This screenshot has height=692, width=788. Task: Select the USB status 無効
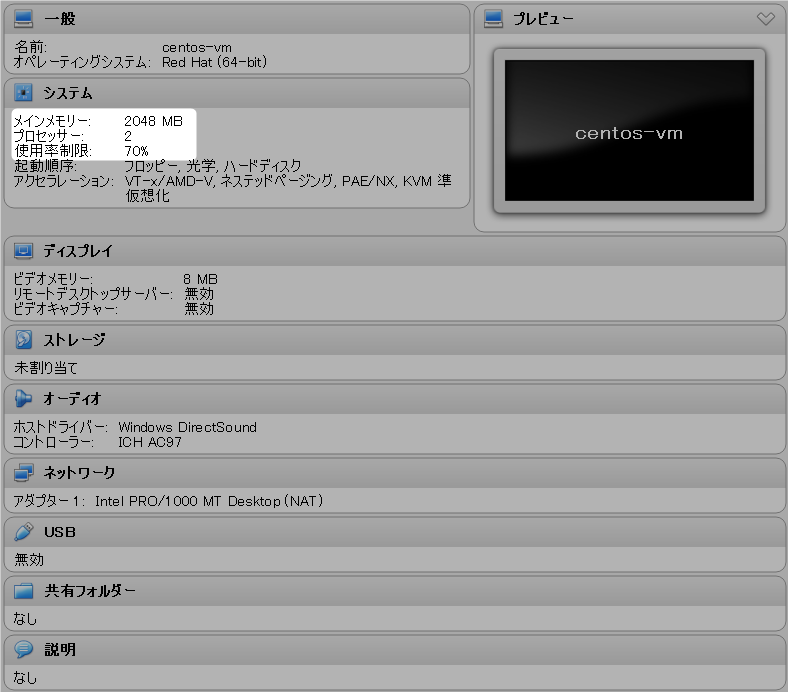point(29,559)
